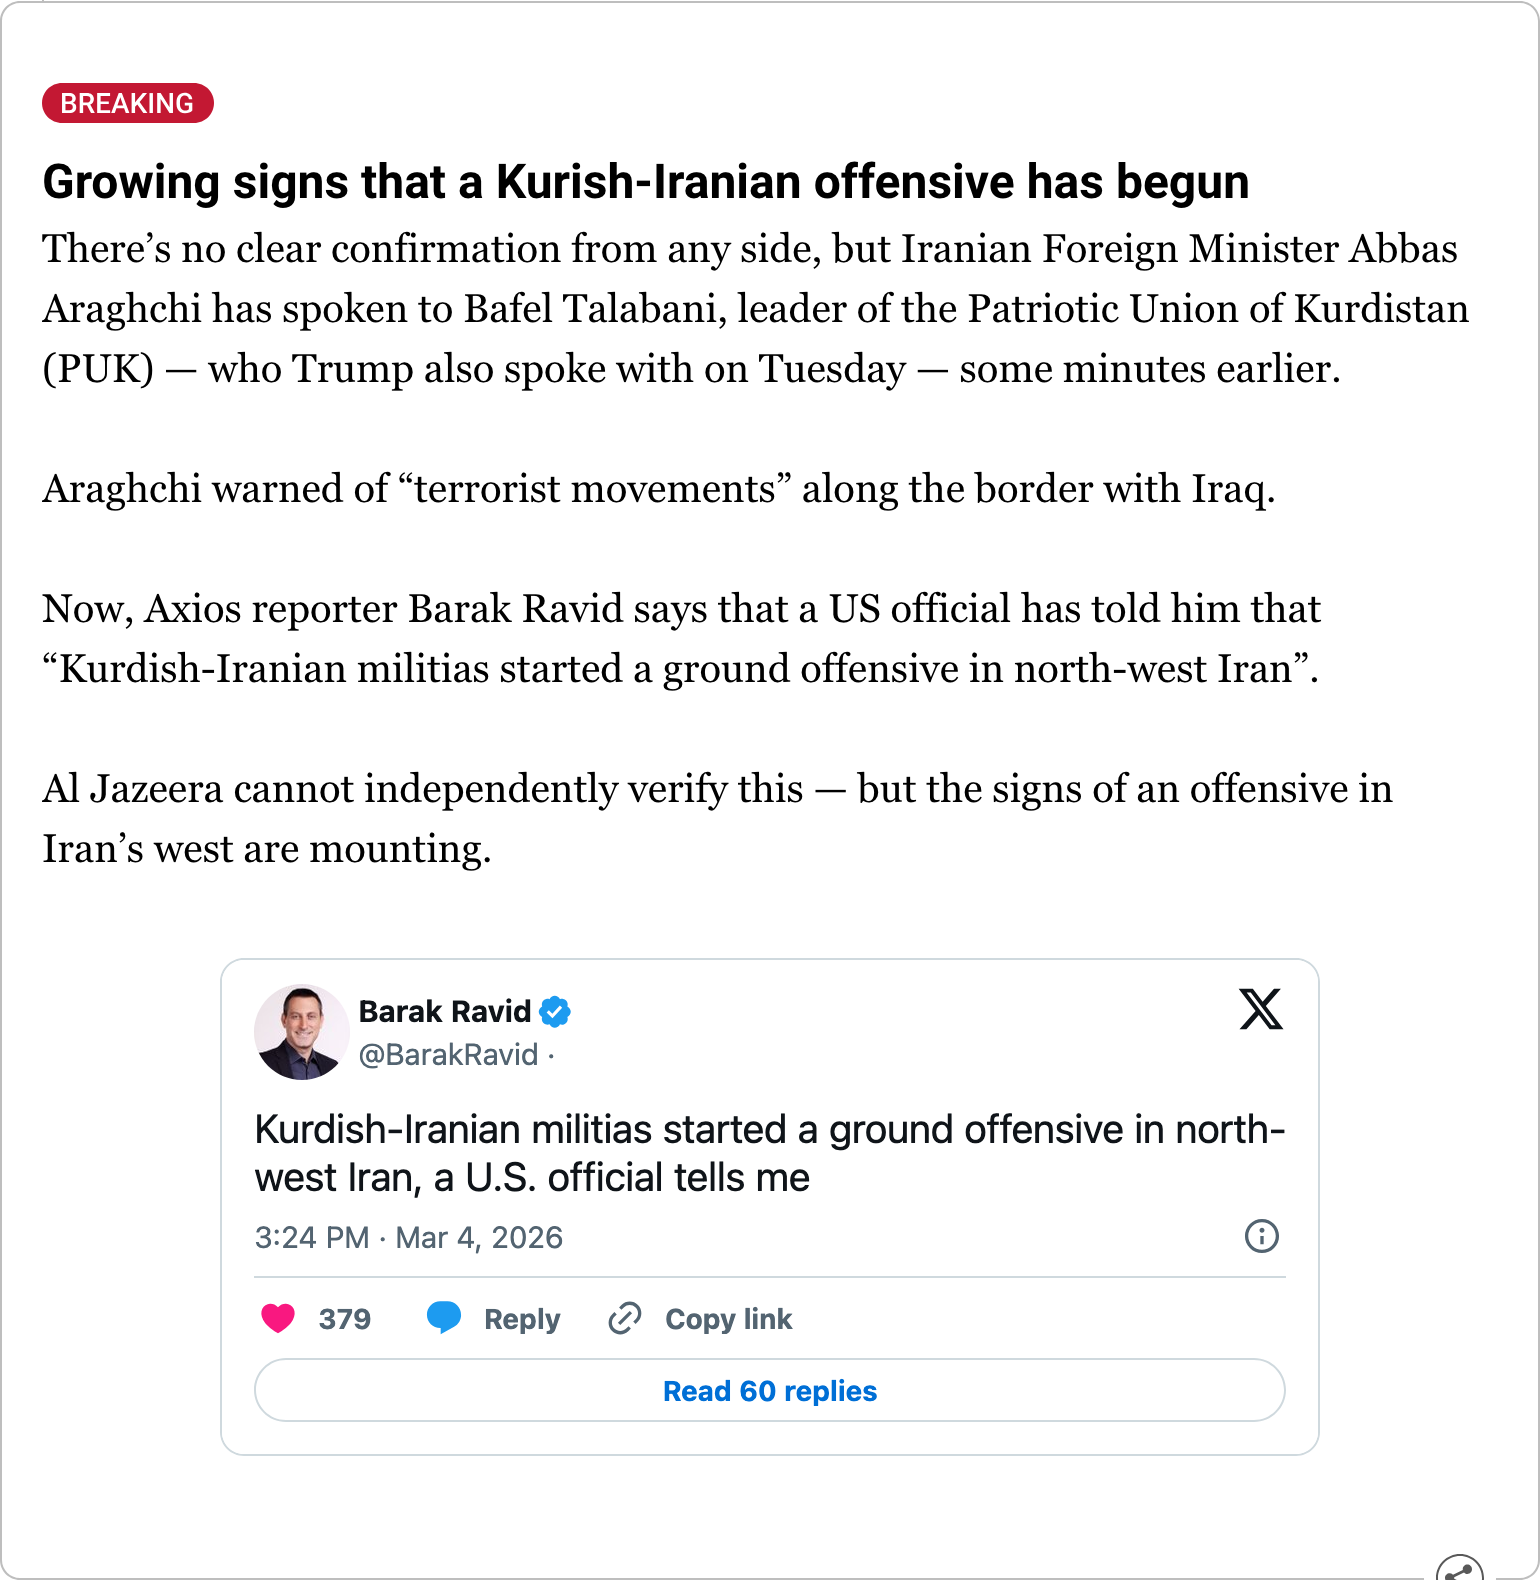Click the chain link icon

click(625, 1319)
